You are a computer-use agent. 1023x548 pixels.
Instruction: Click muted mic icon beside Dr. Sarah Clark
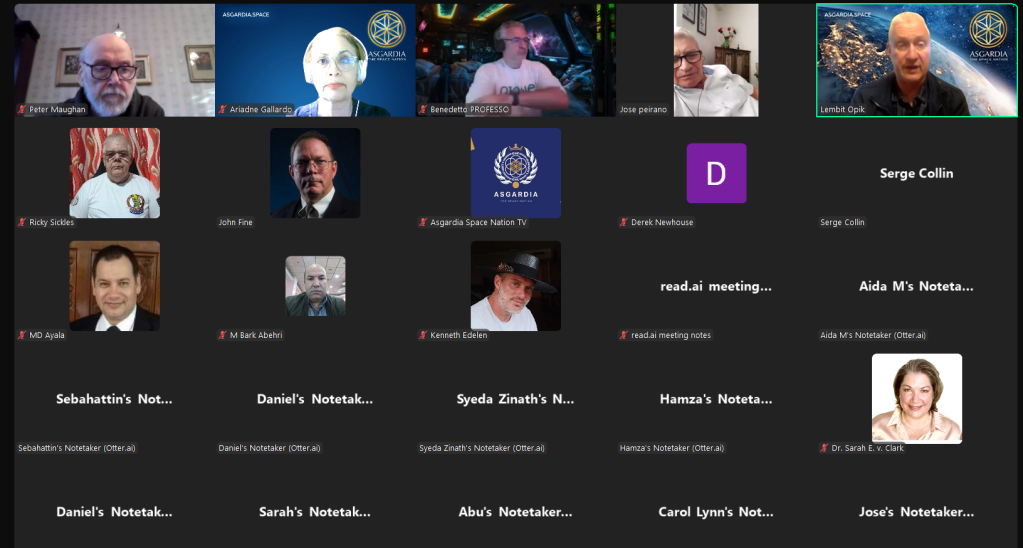(824, 448)
